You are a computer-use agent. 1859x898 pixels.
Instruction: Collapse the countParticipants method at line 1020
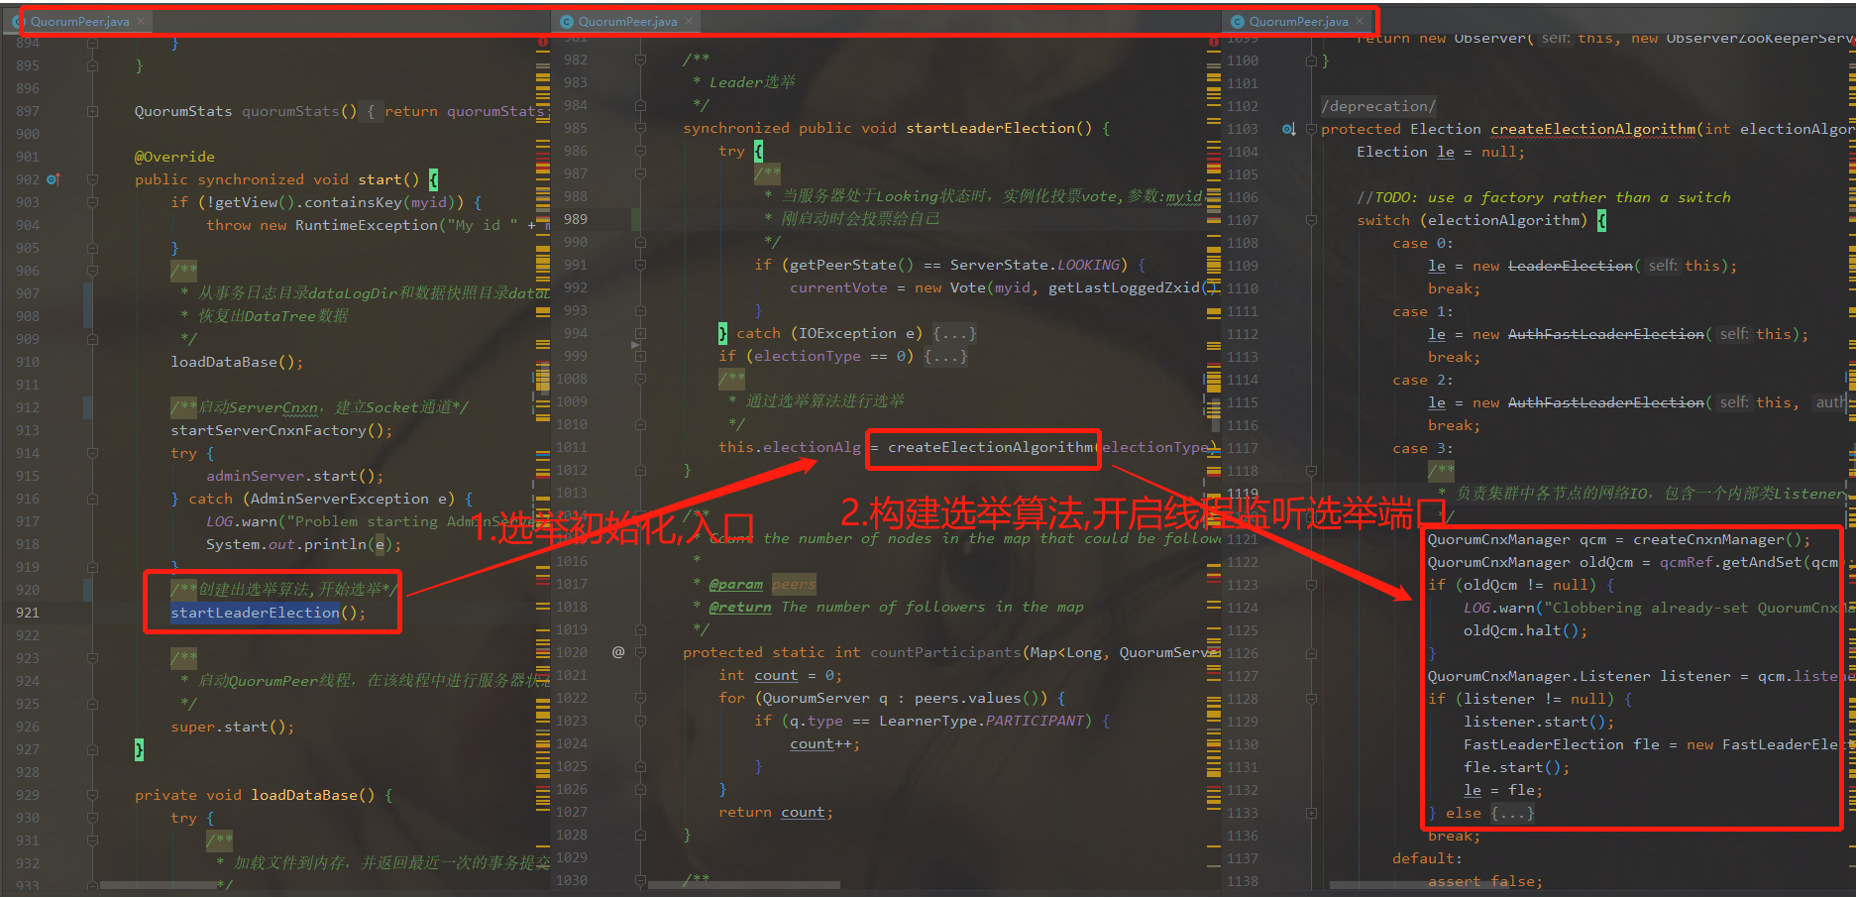(x=640, y=652)
